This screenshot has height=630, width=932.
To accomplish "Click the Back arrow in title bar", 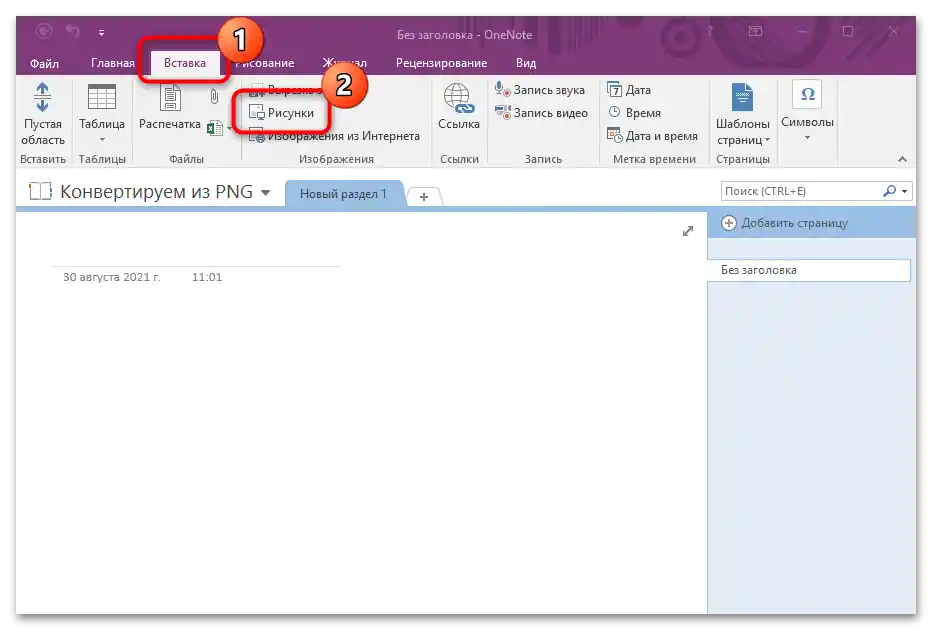I will [x=44, y=31].
